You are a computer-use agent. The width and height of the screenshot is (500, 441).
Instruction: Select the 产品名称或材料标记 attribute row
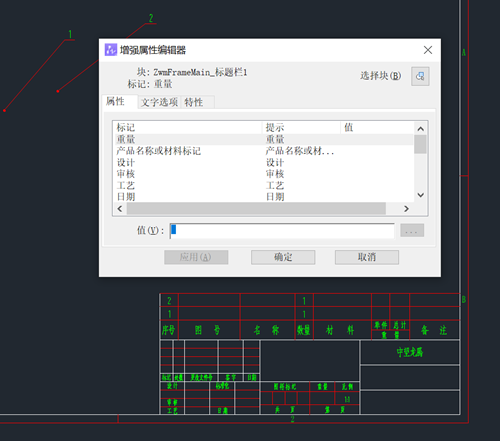coord(264,151)
